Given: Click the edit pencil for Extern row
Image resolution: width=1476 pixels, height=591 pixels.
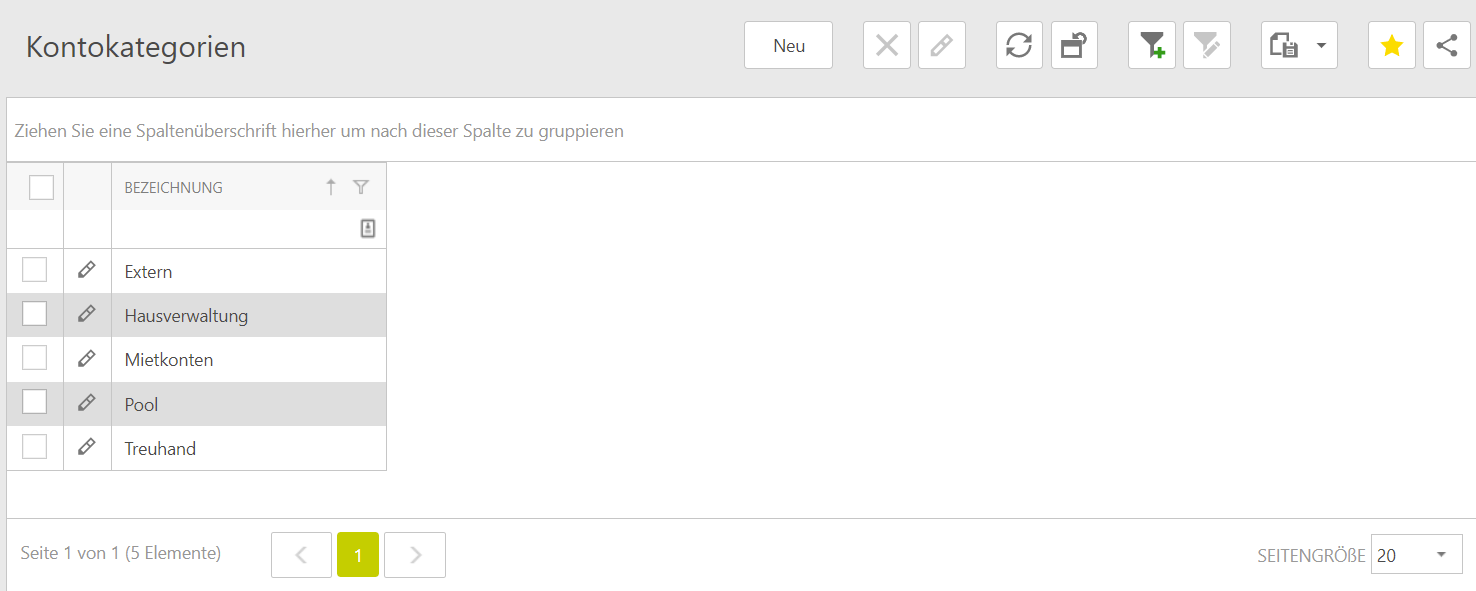Looking at the screenshot, I should tap(87, 270).
